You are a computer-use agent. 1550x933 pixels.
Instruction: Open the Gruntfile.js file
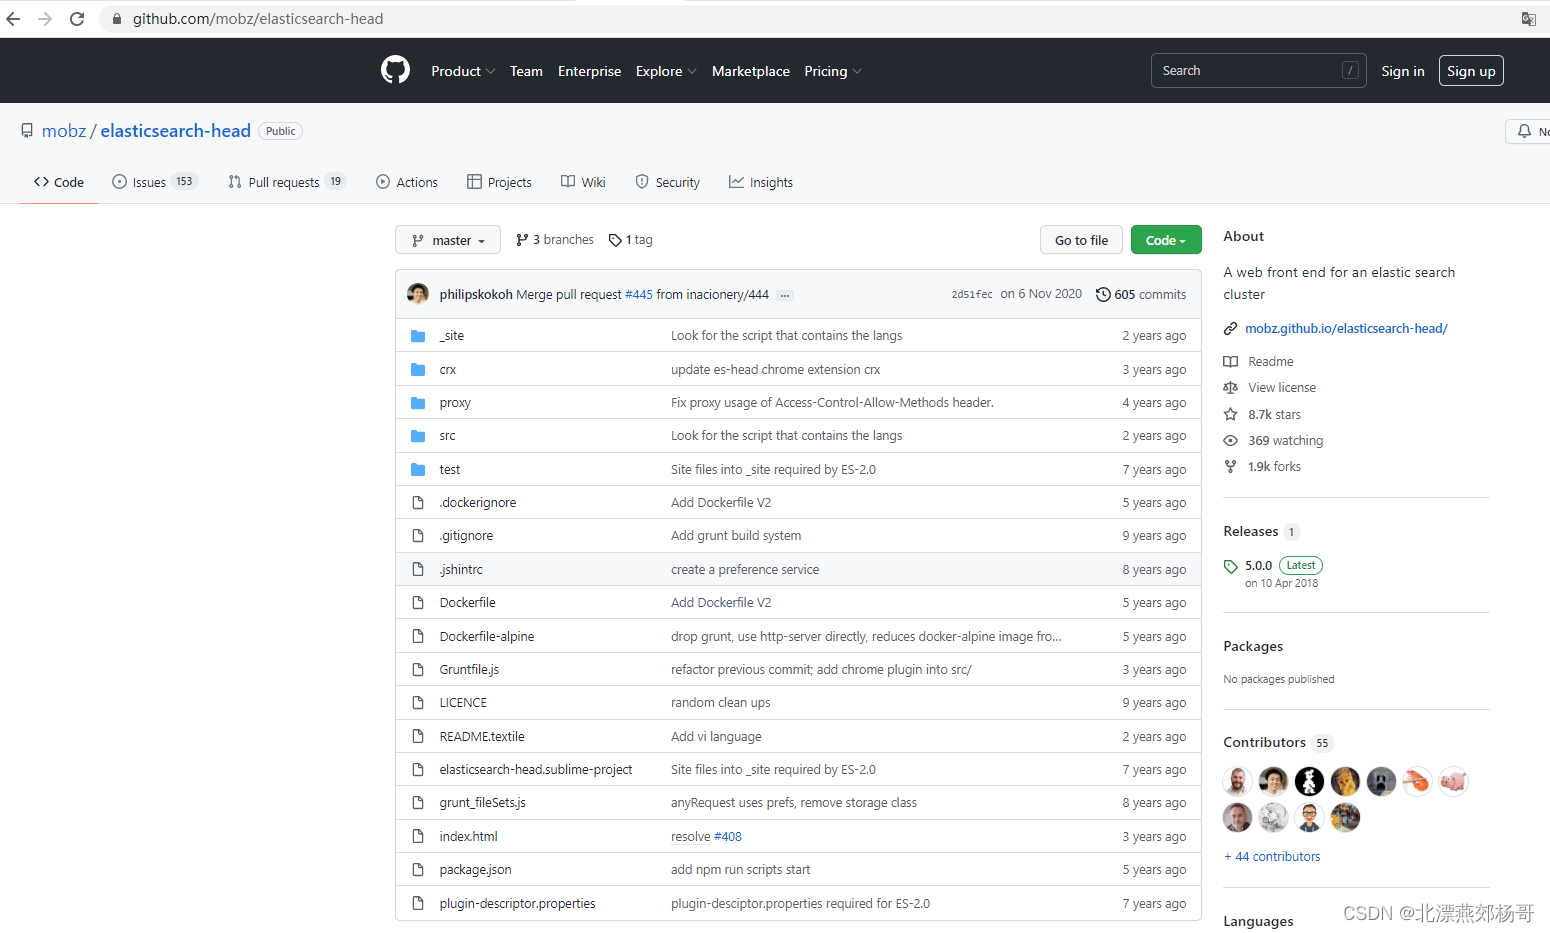click(x=469, y=670)
